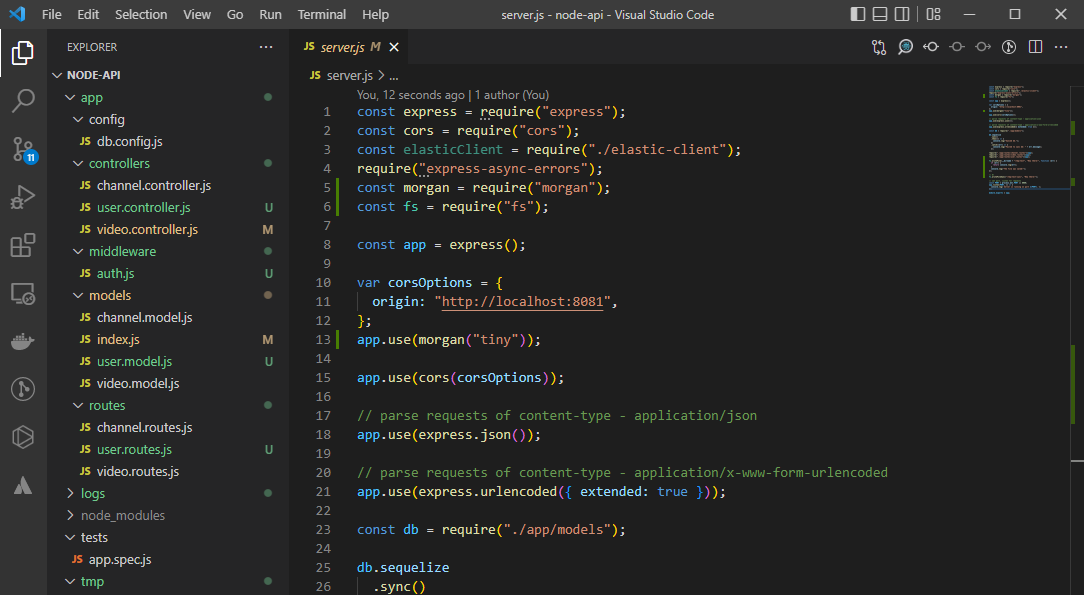
Task: Open user.controller.js file
Action: [x=143, y=207]
